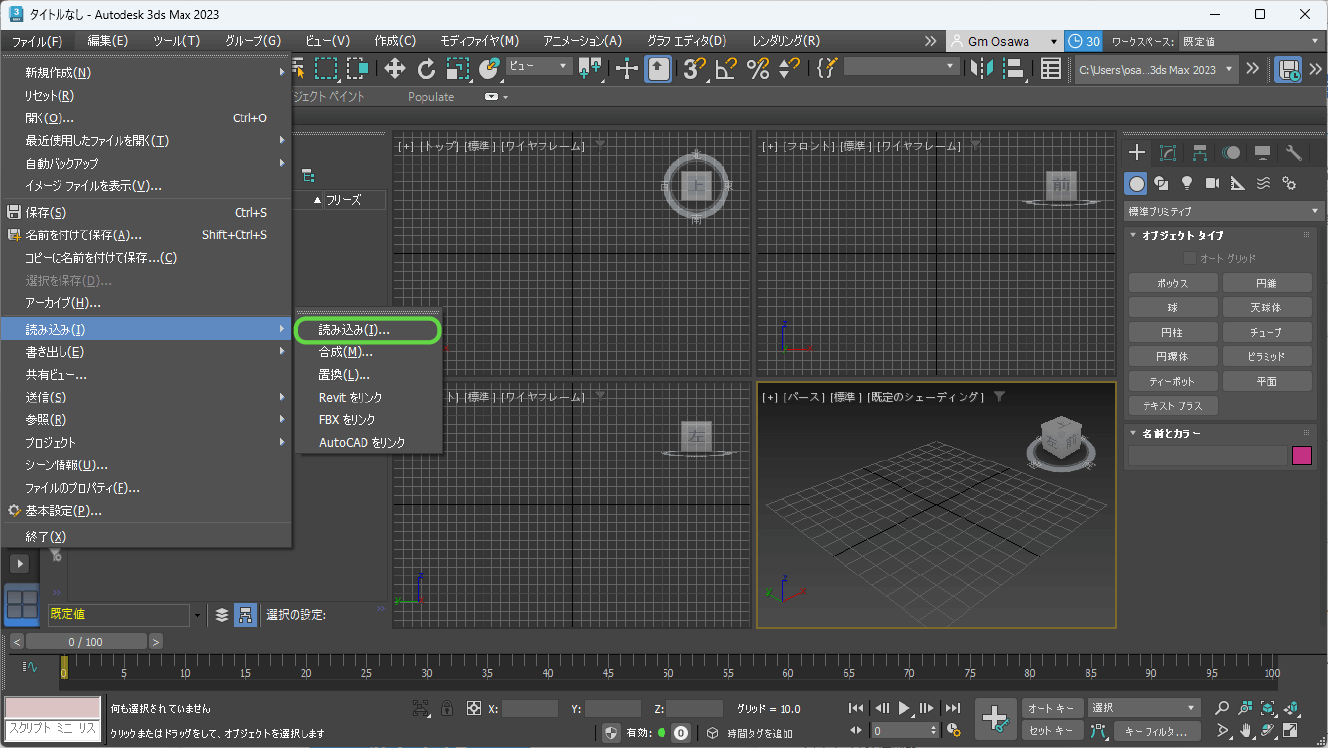Click the Mirror tool icon
This screenshot has height=748, width=1328.
pos(983,68)
